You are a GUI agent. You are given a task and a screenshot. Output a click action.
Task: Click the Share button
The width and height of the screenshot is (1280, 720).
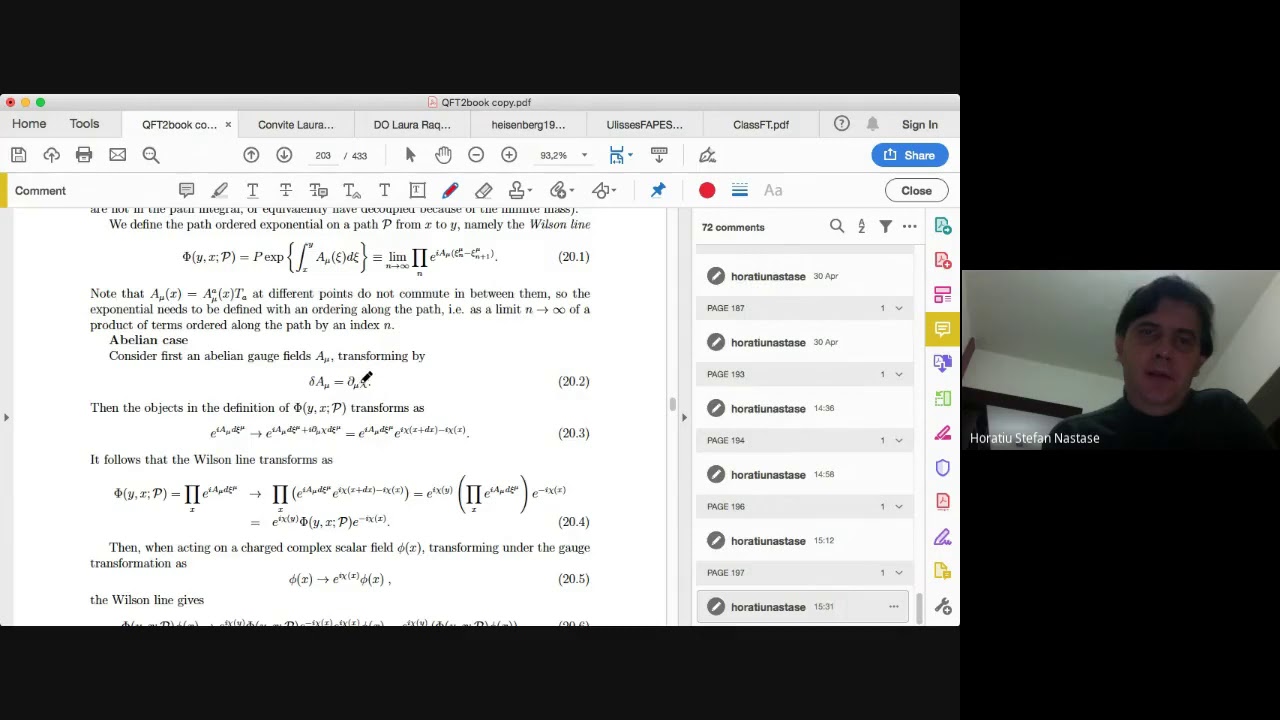[x=910, y=155]
